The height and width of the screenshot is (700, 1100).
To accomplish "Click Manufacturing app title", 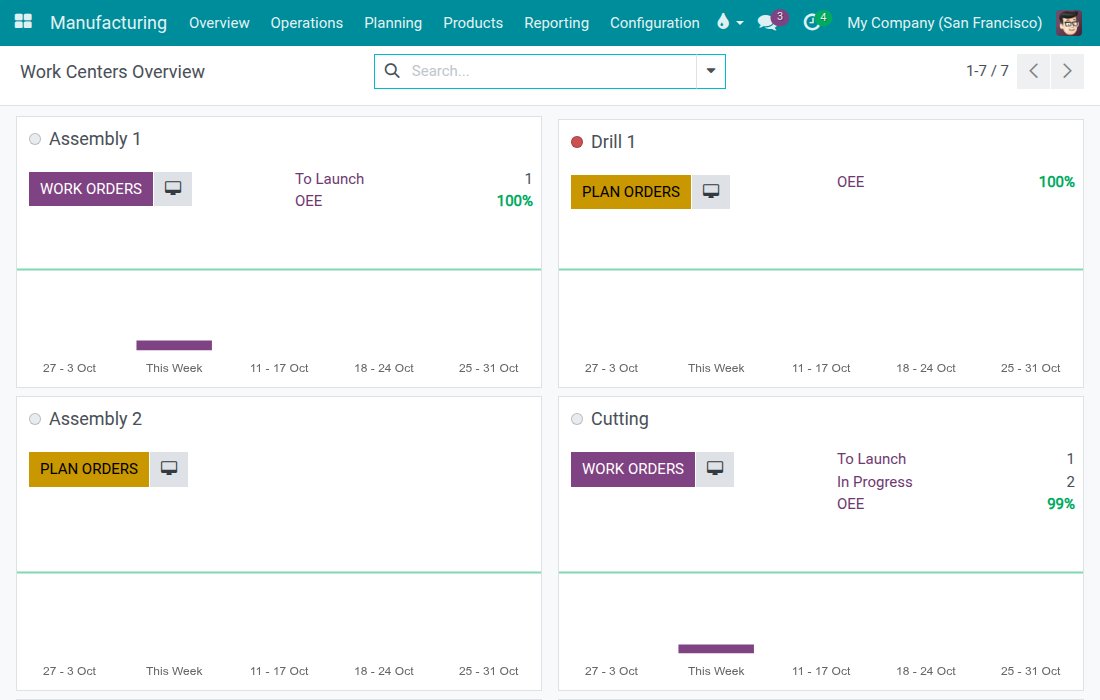I will click(109, 22).
